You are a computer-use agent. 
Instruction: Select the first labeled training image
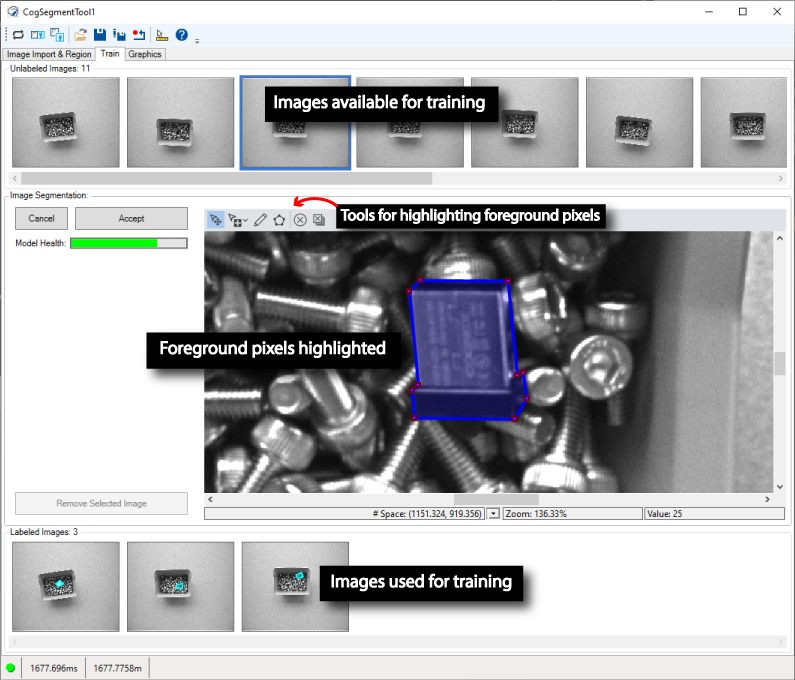tap(65, 587)
